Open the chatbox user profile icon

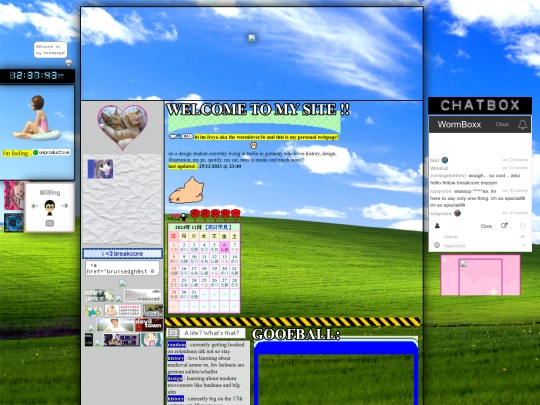tap(437, 226)
